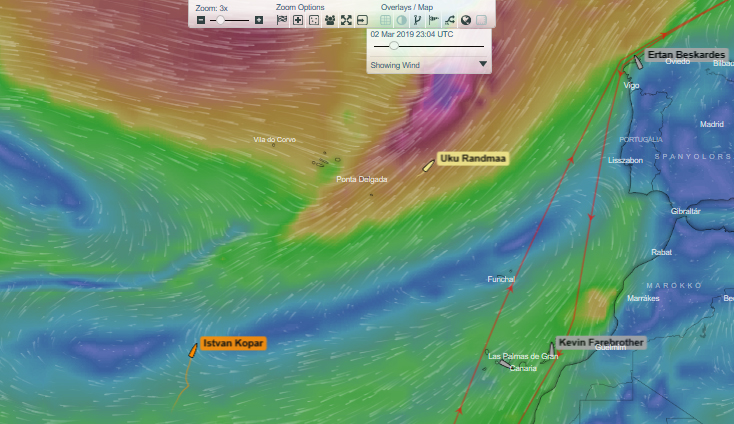Toggle the windsock wind overlay icon
Screen dimensions: 734x424
[433, 20]
